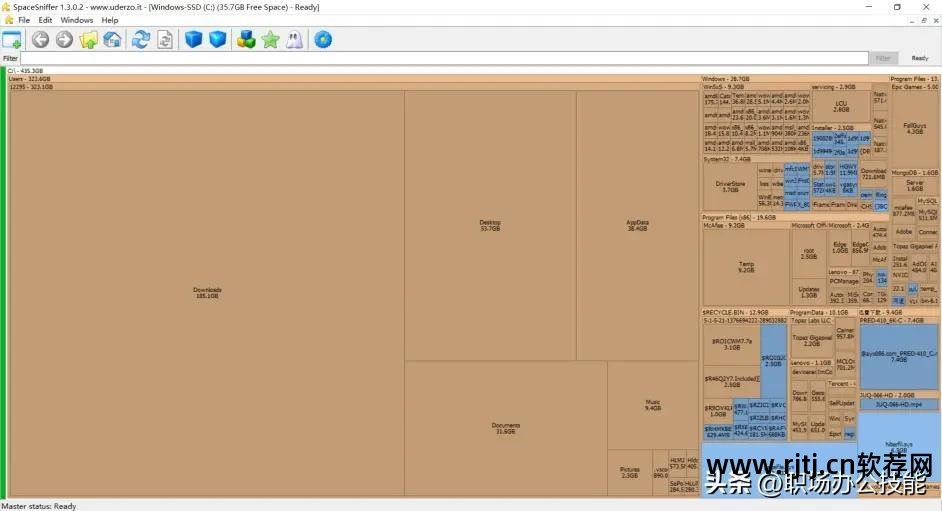Select the FallGuys 4.3GB block
The height and width of the screenshot is (511, 942).
[914, 129]
